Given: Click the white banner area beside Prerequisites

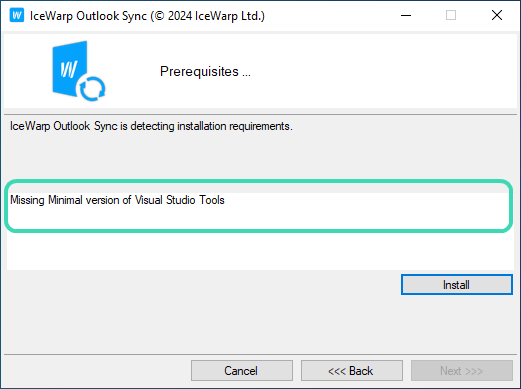Looking at the screenshot, I should 383,71.
